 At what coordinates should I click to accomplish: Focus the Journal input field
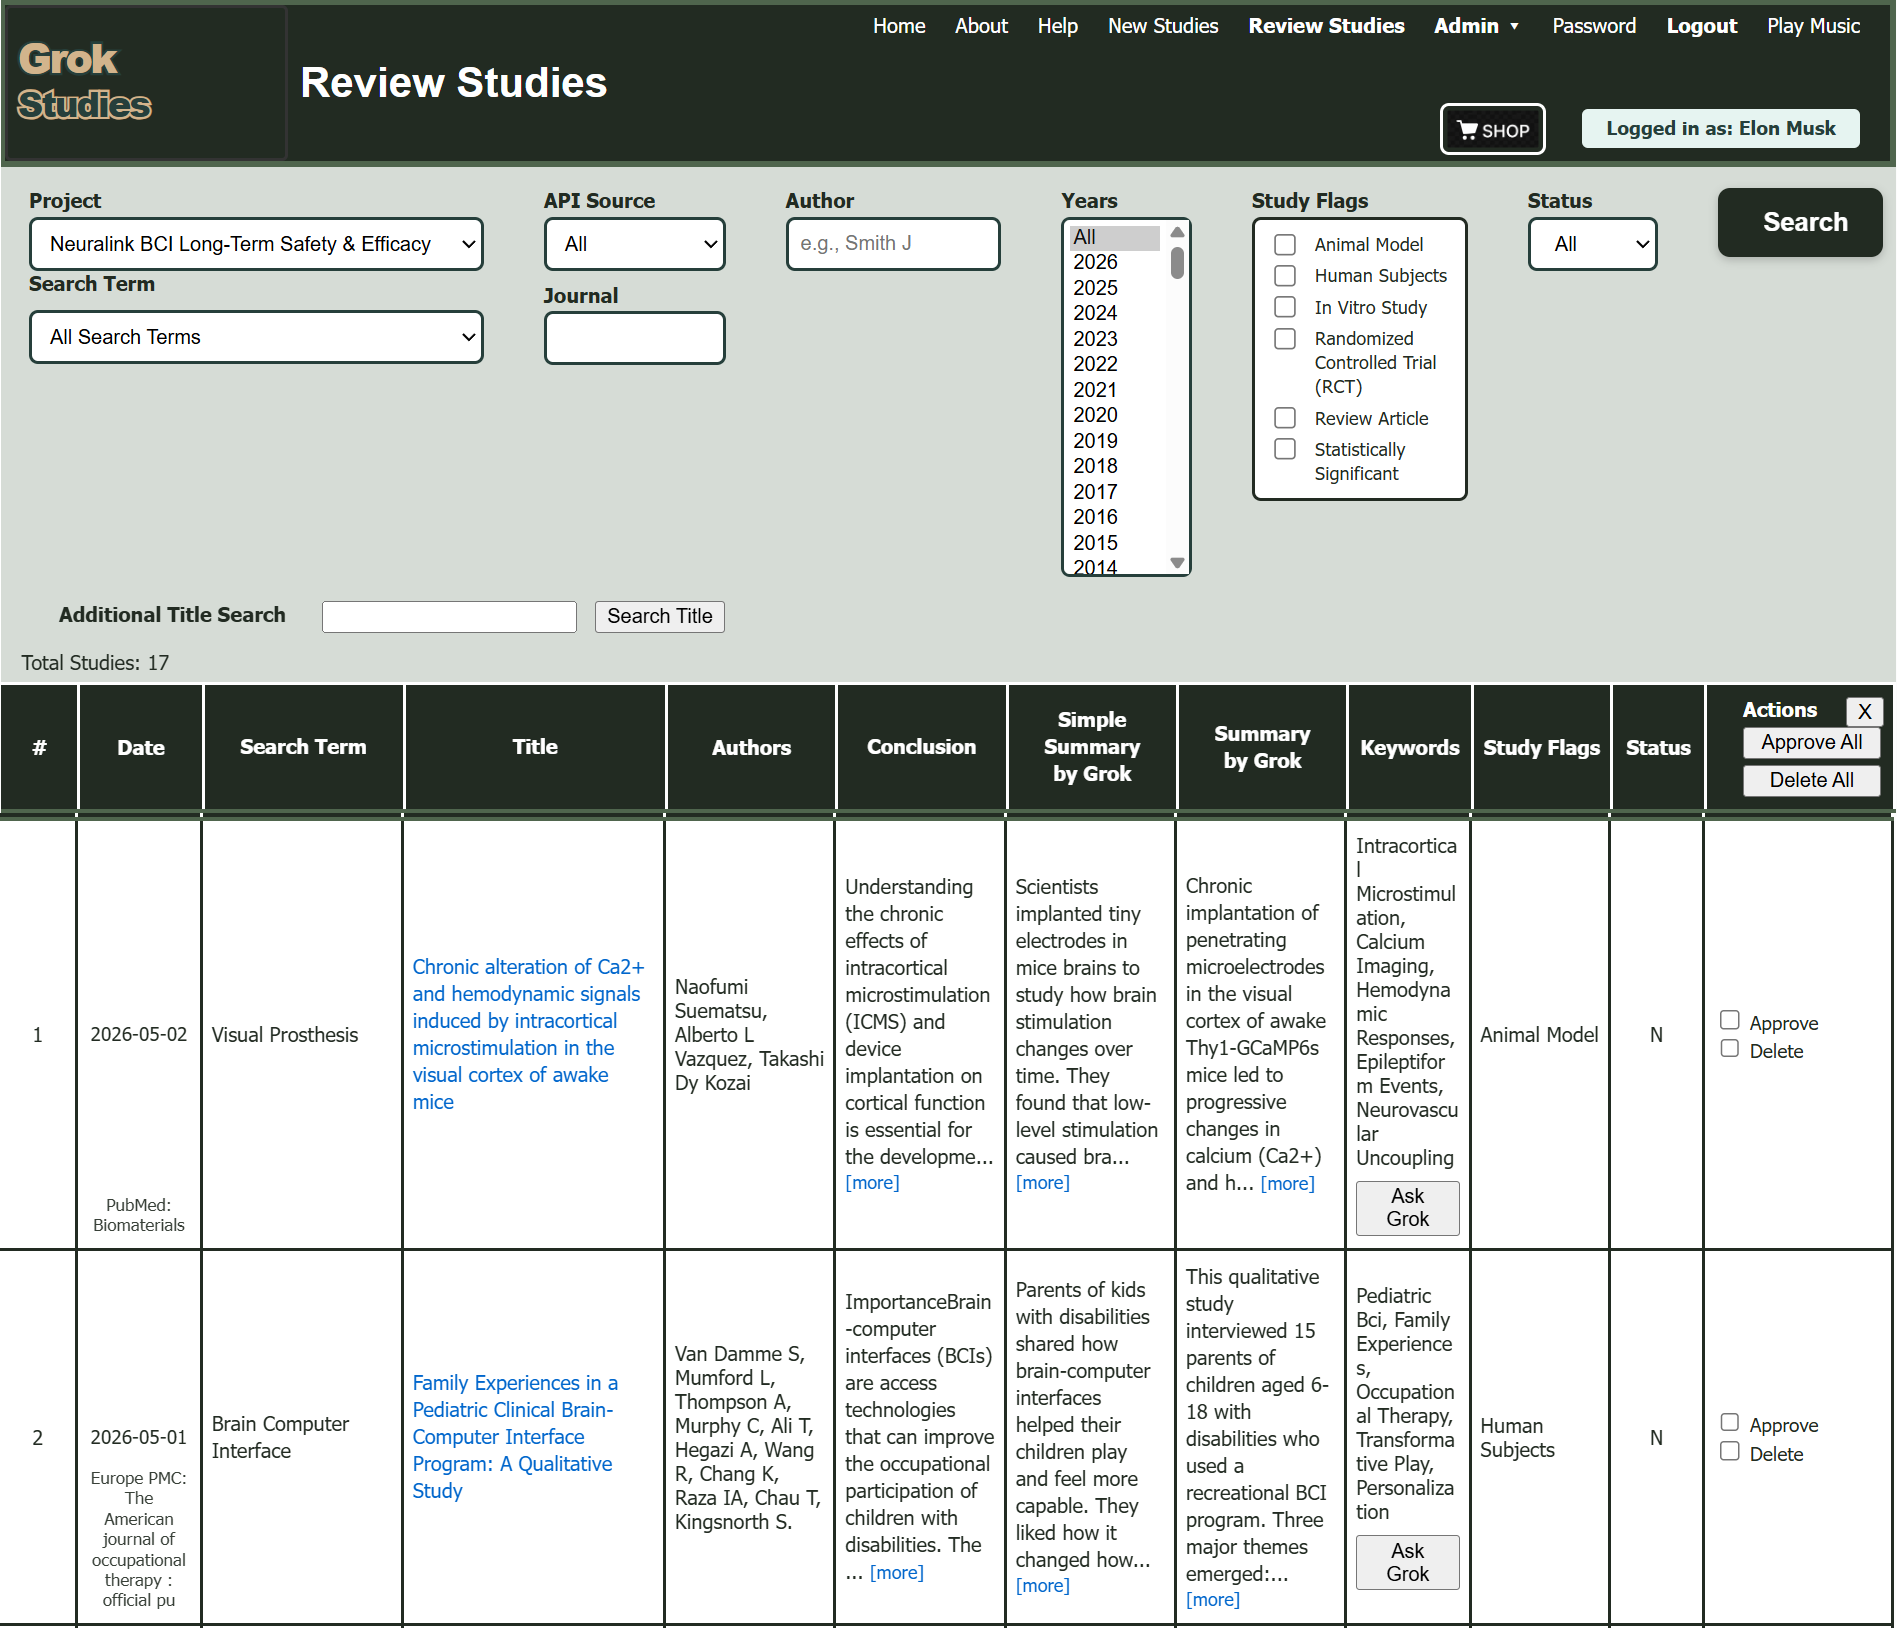(x=634, y=338)
